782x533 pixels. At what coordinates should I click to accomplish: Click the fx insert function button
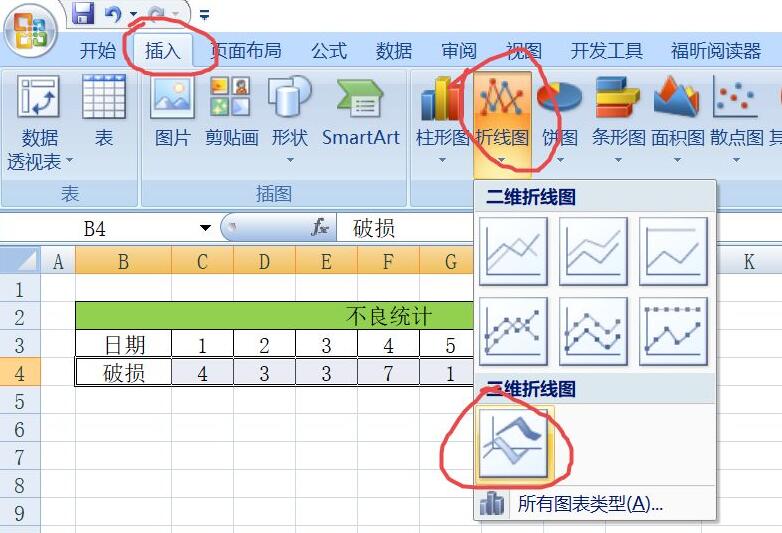(x=319, y=227)
